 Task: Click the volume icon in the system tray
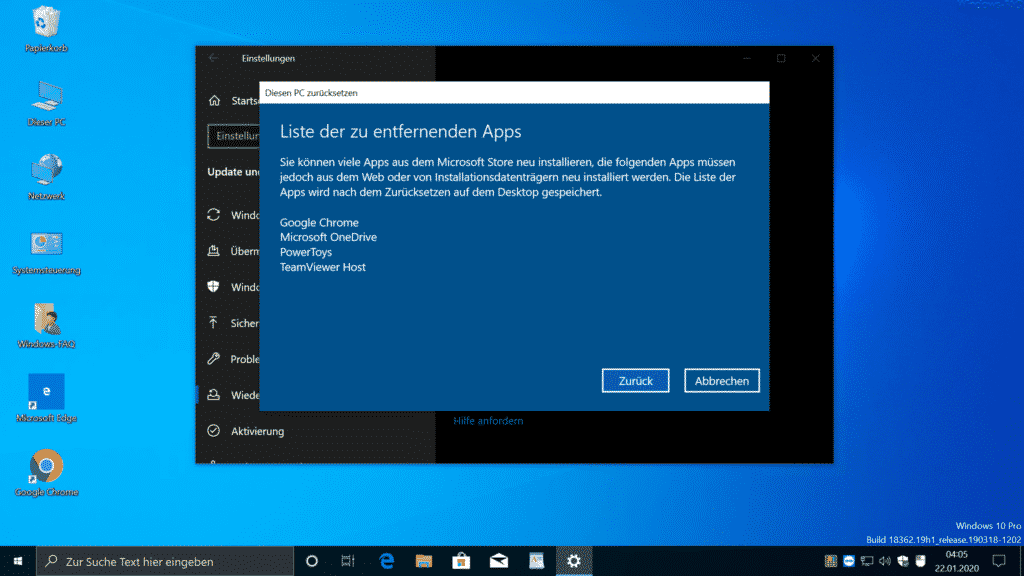pyautogui.click(x=885, y=561)
